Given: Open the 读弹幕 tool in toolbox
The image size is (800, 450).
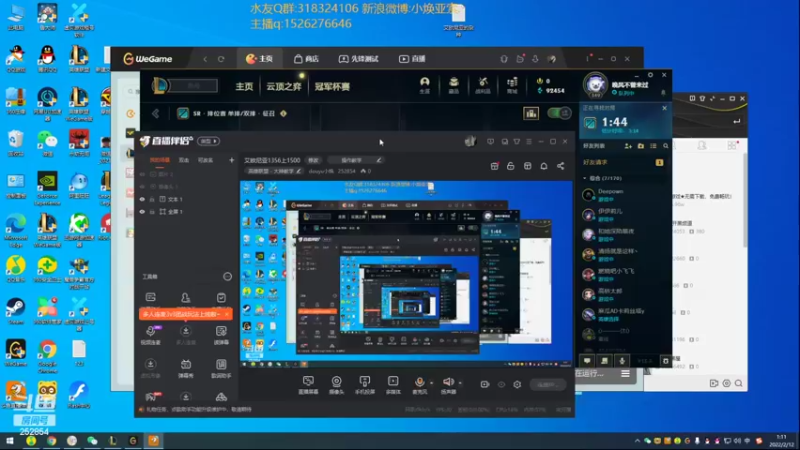Looking at the screenshot, I should click(221, 335).
